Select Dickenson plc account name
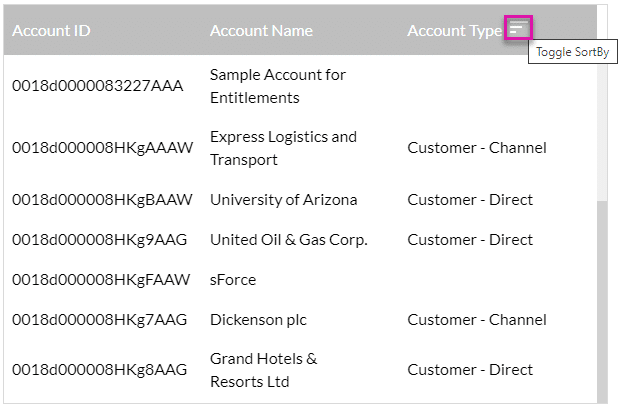The width and height of the screenshot is (625, 408). click(258, 320)
